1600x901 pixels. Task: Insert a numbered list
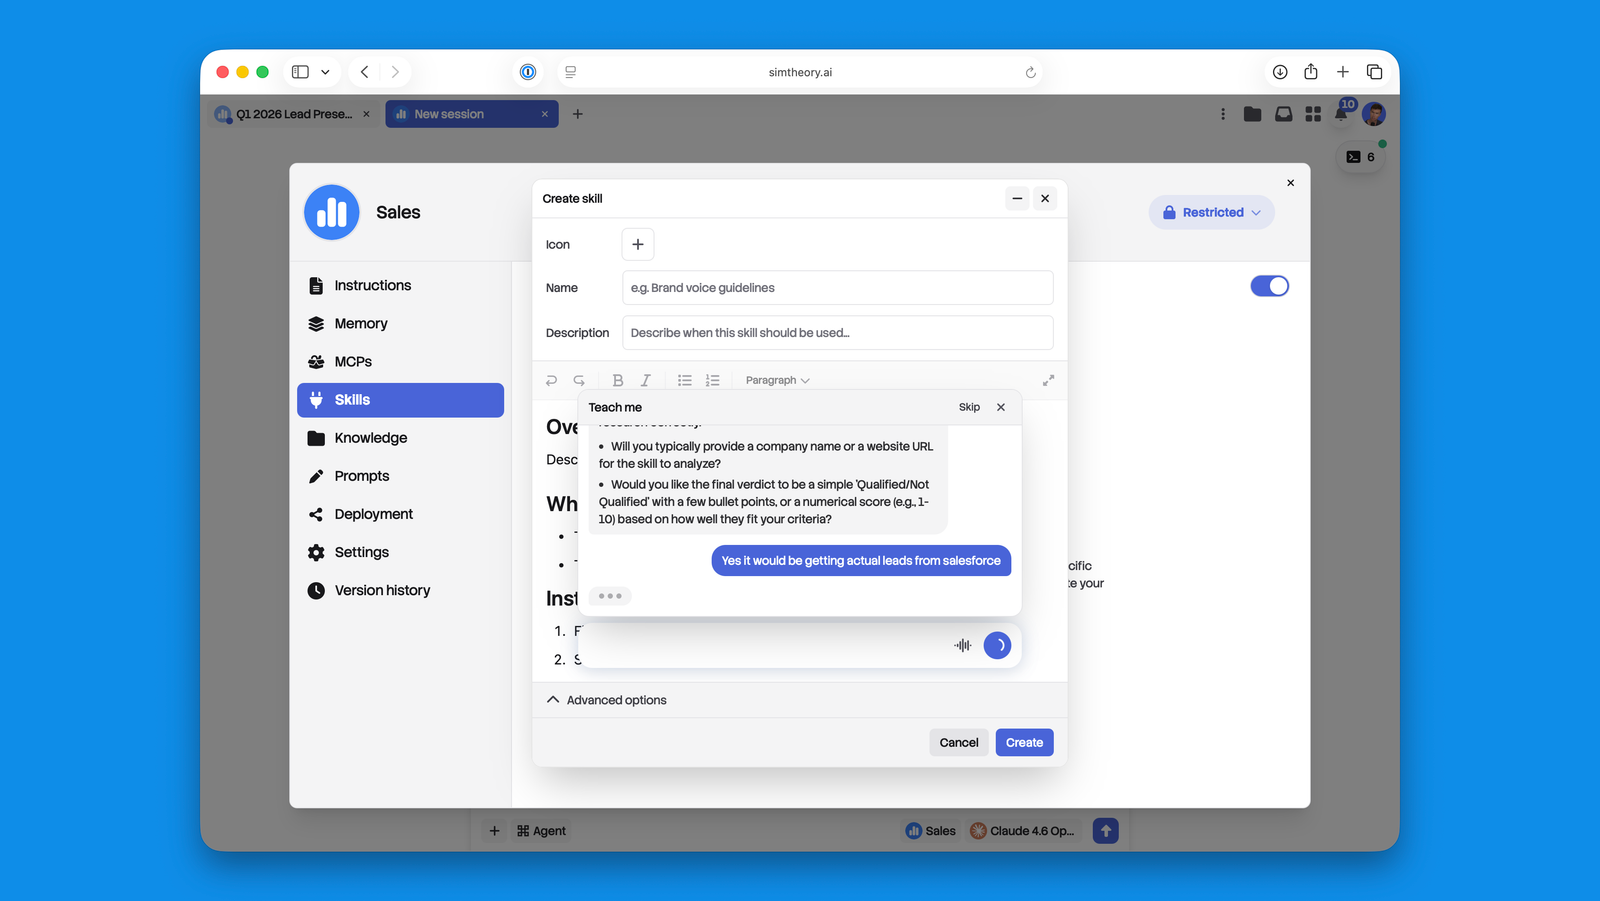point(713,380)
